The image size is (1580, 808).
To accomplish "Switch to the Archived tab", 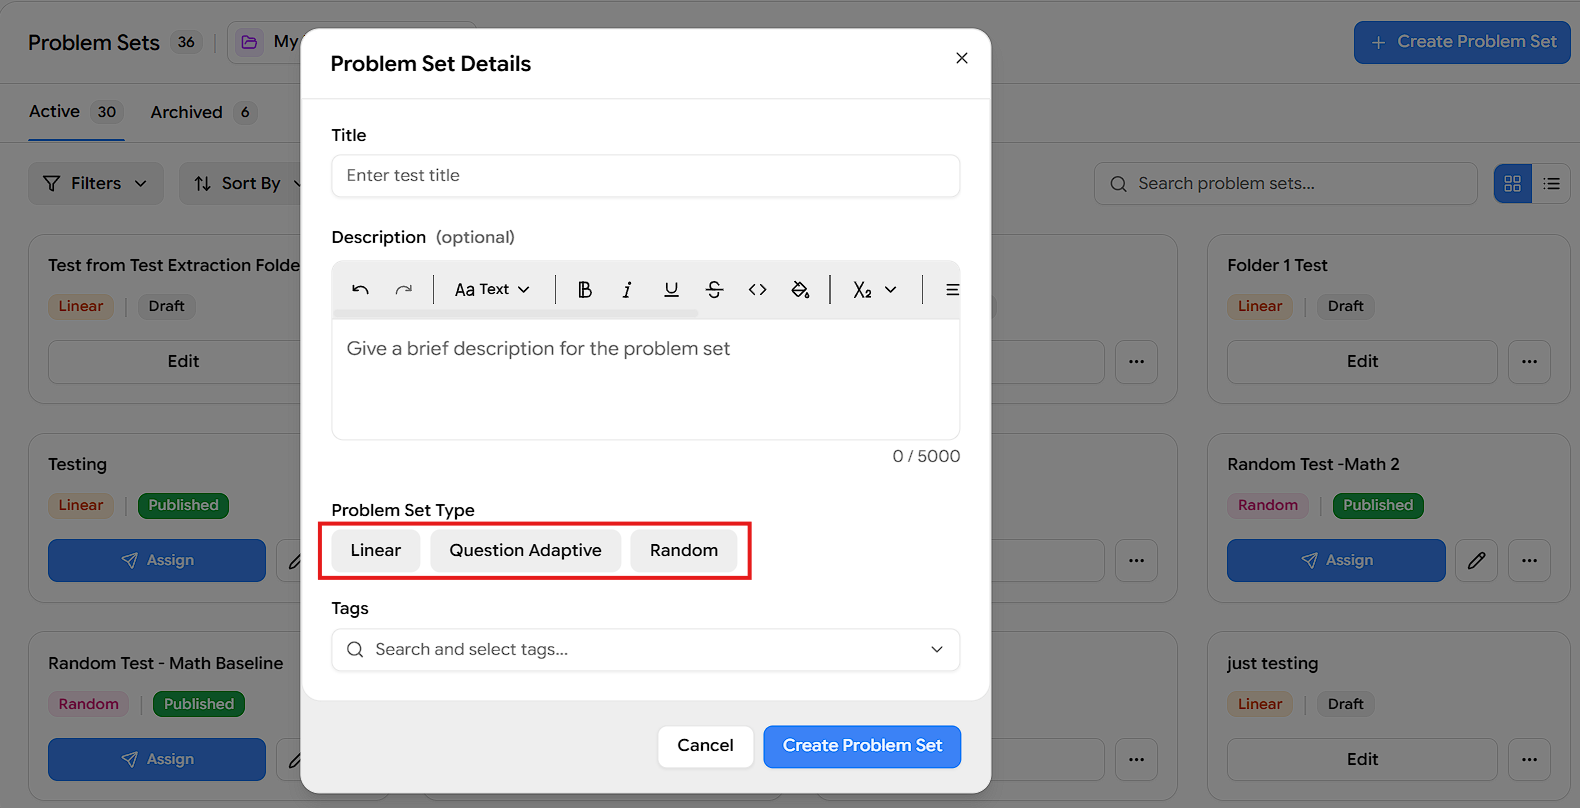I will tap(203, 112).
